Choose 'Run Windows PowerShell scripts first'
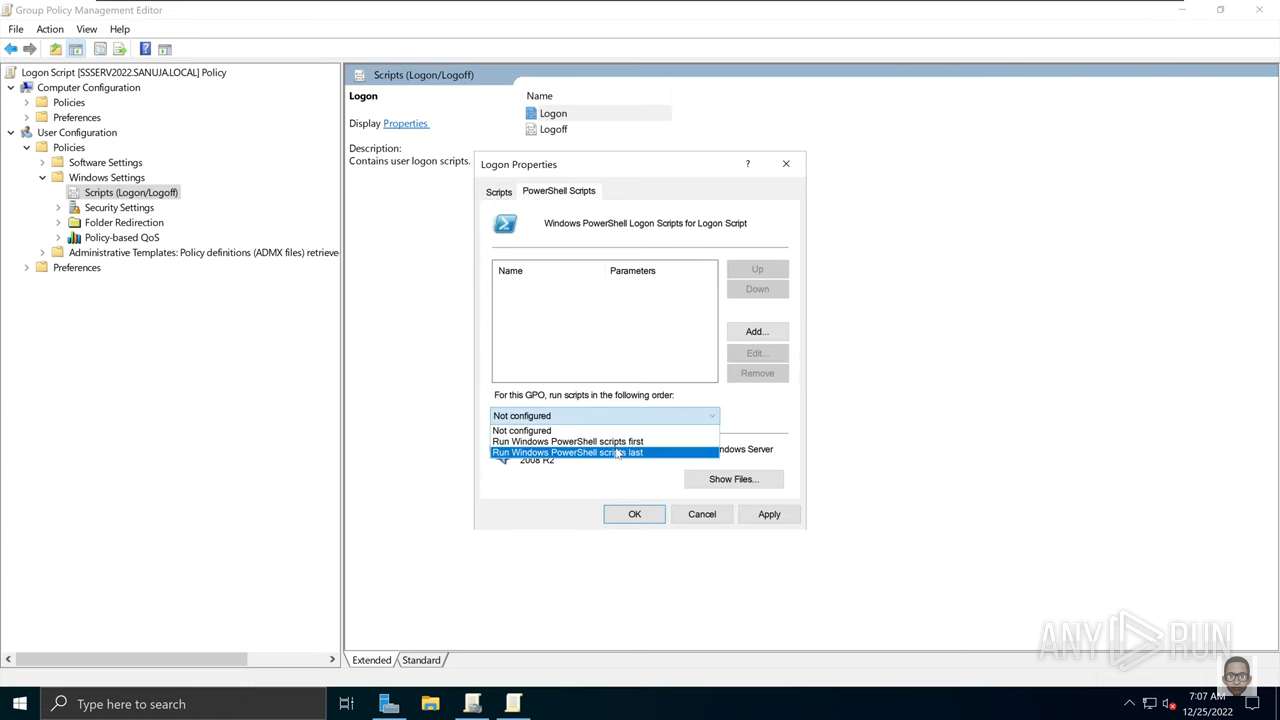This screenshot has width=1280, height=720. [605, 441]
